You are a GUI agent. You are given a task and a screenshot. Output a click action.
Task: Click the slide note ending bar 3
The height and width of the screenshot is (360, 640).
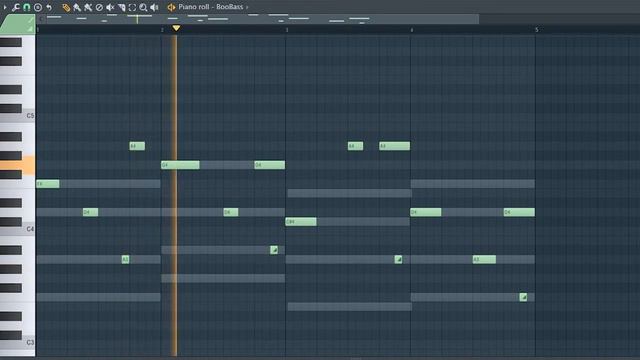coord(398,260)
